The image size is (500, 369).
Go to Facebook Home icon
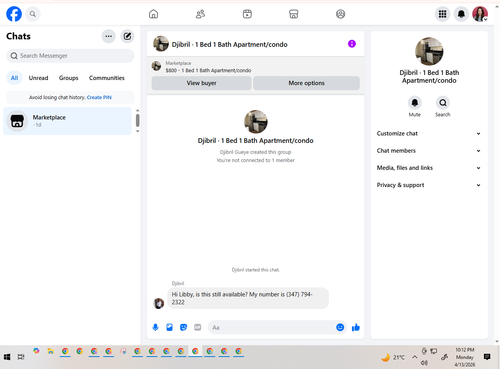point(153,14)
